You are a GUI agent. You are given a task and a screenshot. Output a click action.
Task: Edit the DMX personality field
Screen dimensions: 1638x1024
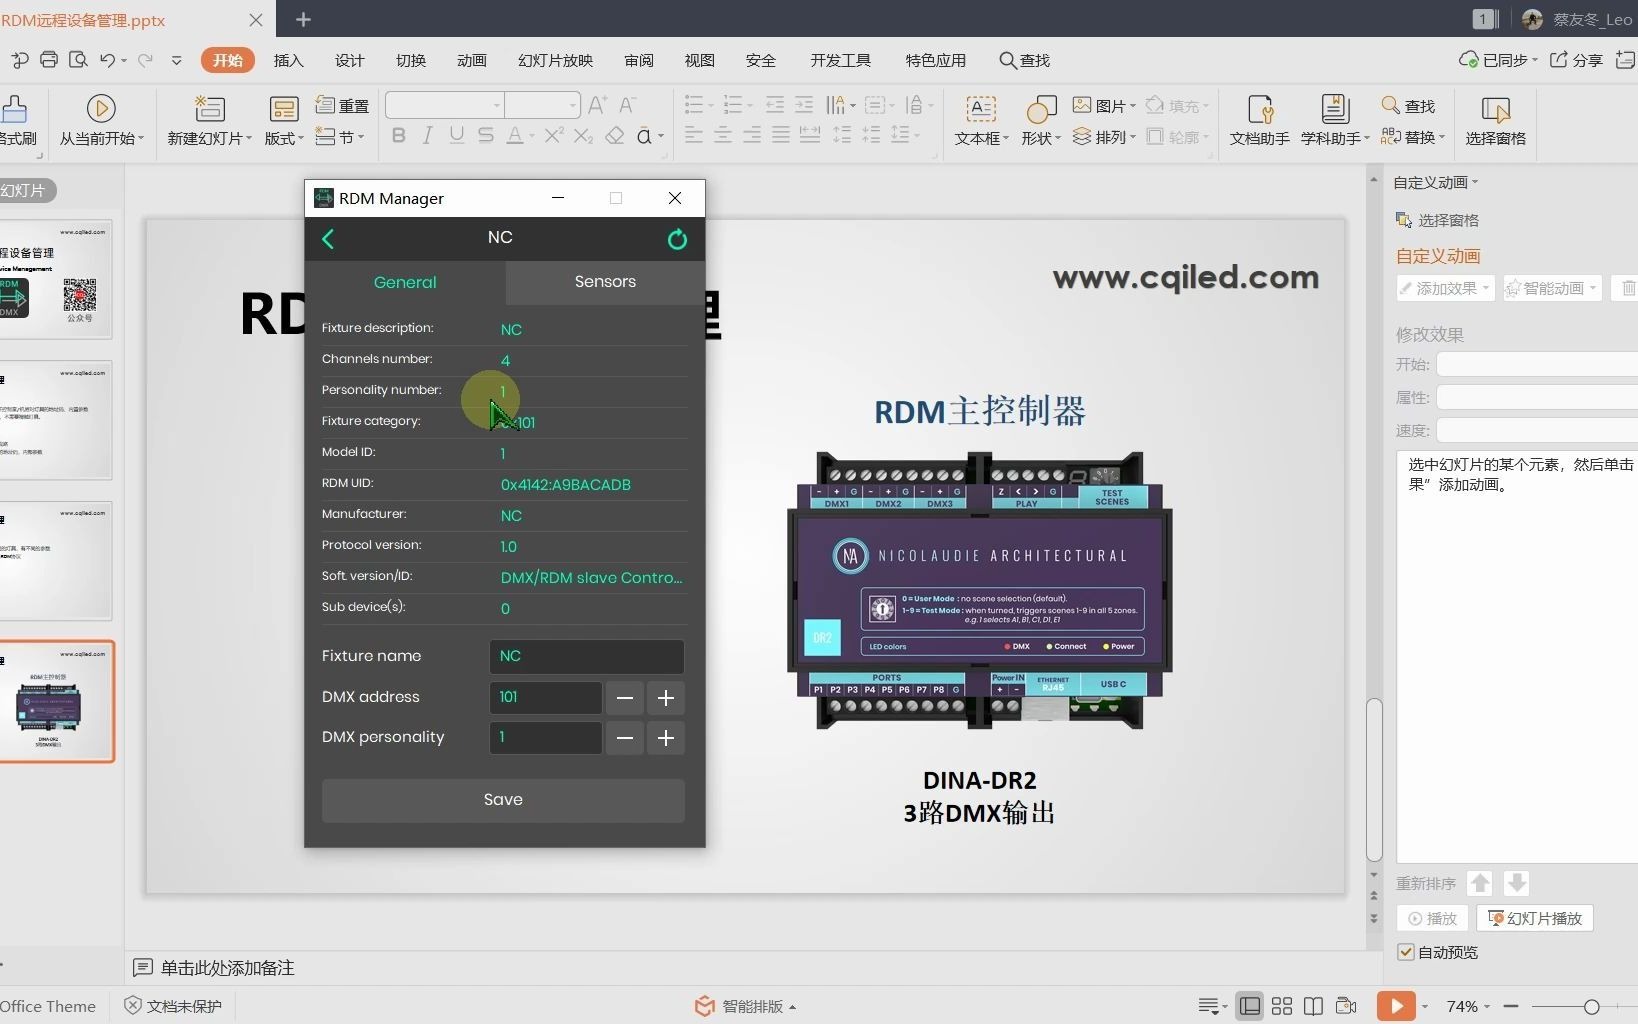tap(545, 738)
